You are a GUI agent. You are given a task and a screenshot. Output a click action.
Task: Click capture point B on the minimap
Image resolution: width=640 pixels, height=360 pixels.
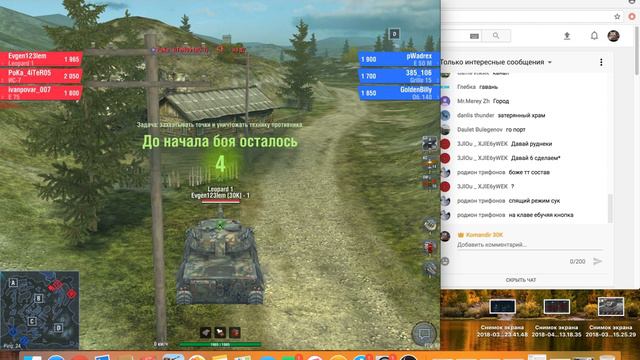pyautogui.click(x=38, y=298)
